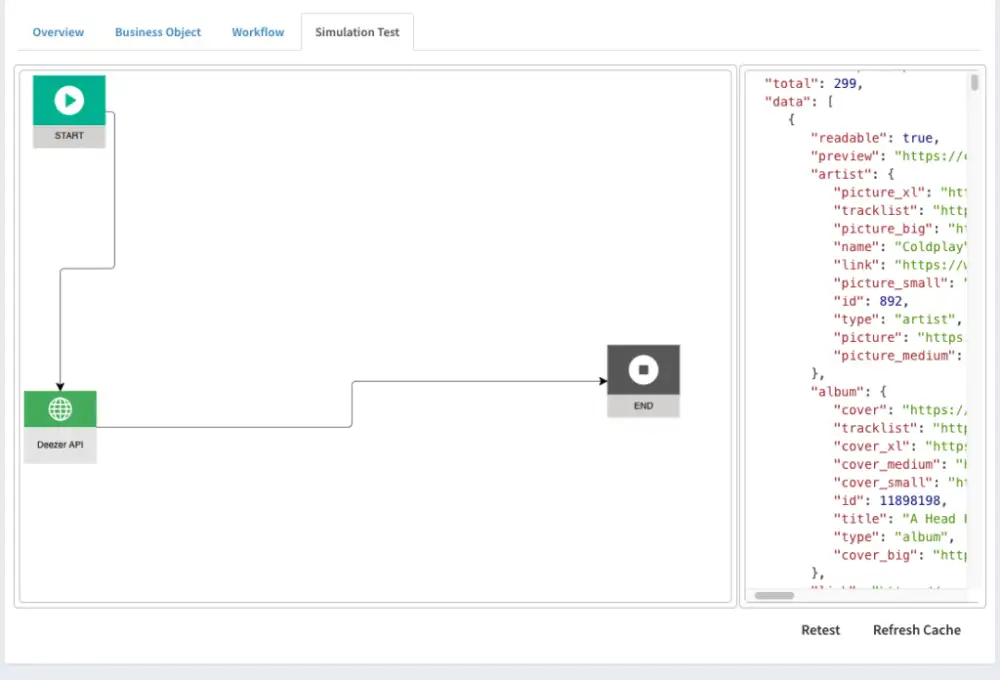
Task: Select the END node label
Action: tap(643, 406)
